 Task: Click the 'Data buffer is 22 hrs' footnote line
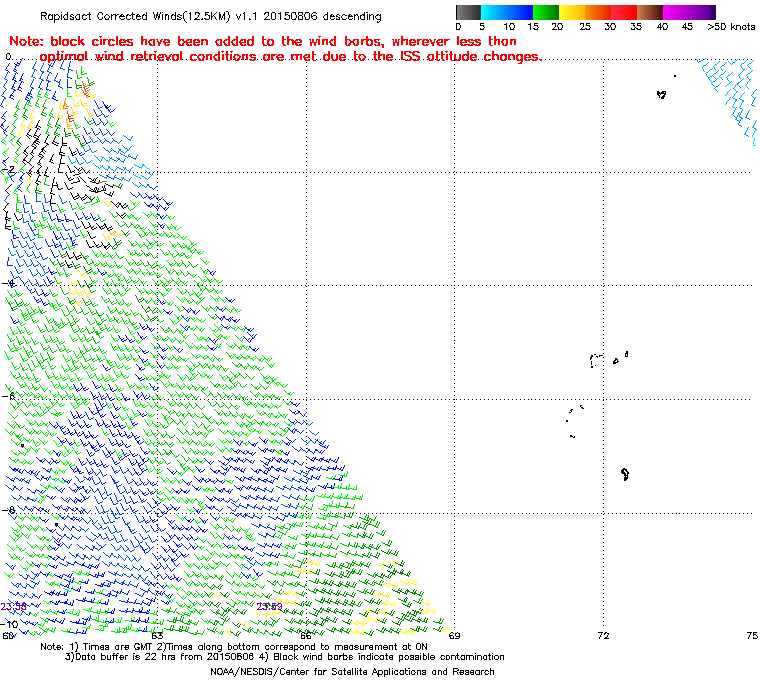[285, 657]
